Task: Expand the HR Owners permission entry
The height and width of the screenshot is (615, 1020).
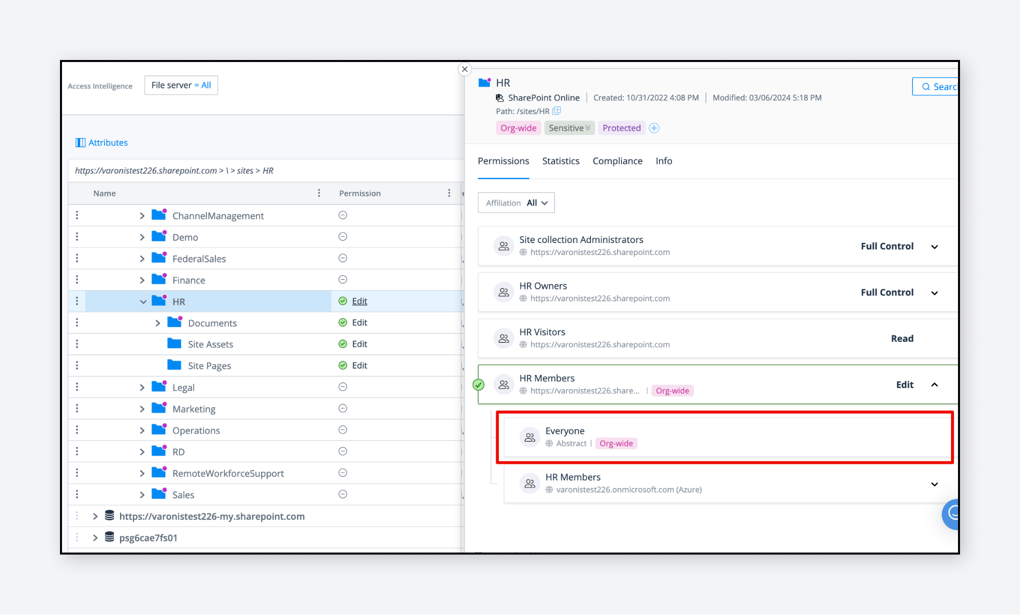Action: (x=935, y=292)
